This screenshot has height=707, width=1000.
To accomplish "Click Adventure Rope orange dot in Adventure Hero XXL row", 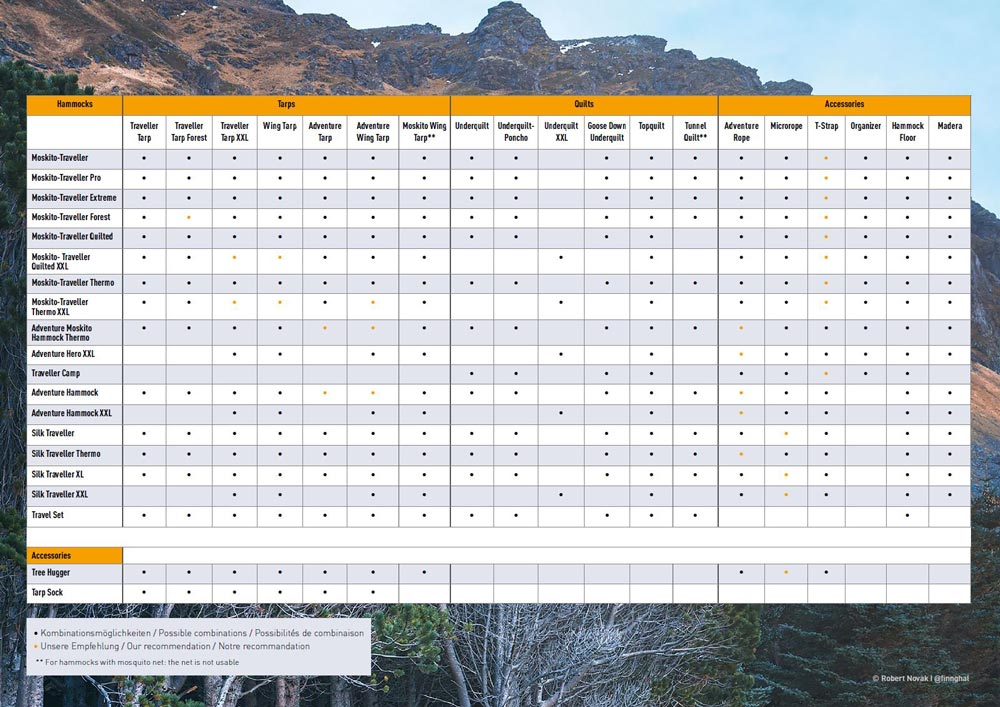I will coord(741,354).
